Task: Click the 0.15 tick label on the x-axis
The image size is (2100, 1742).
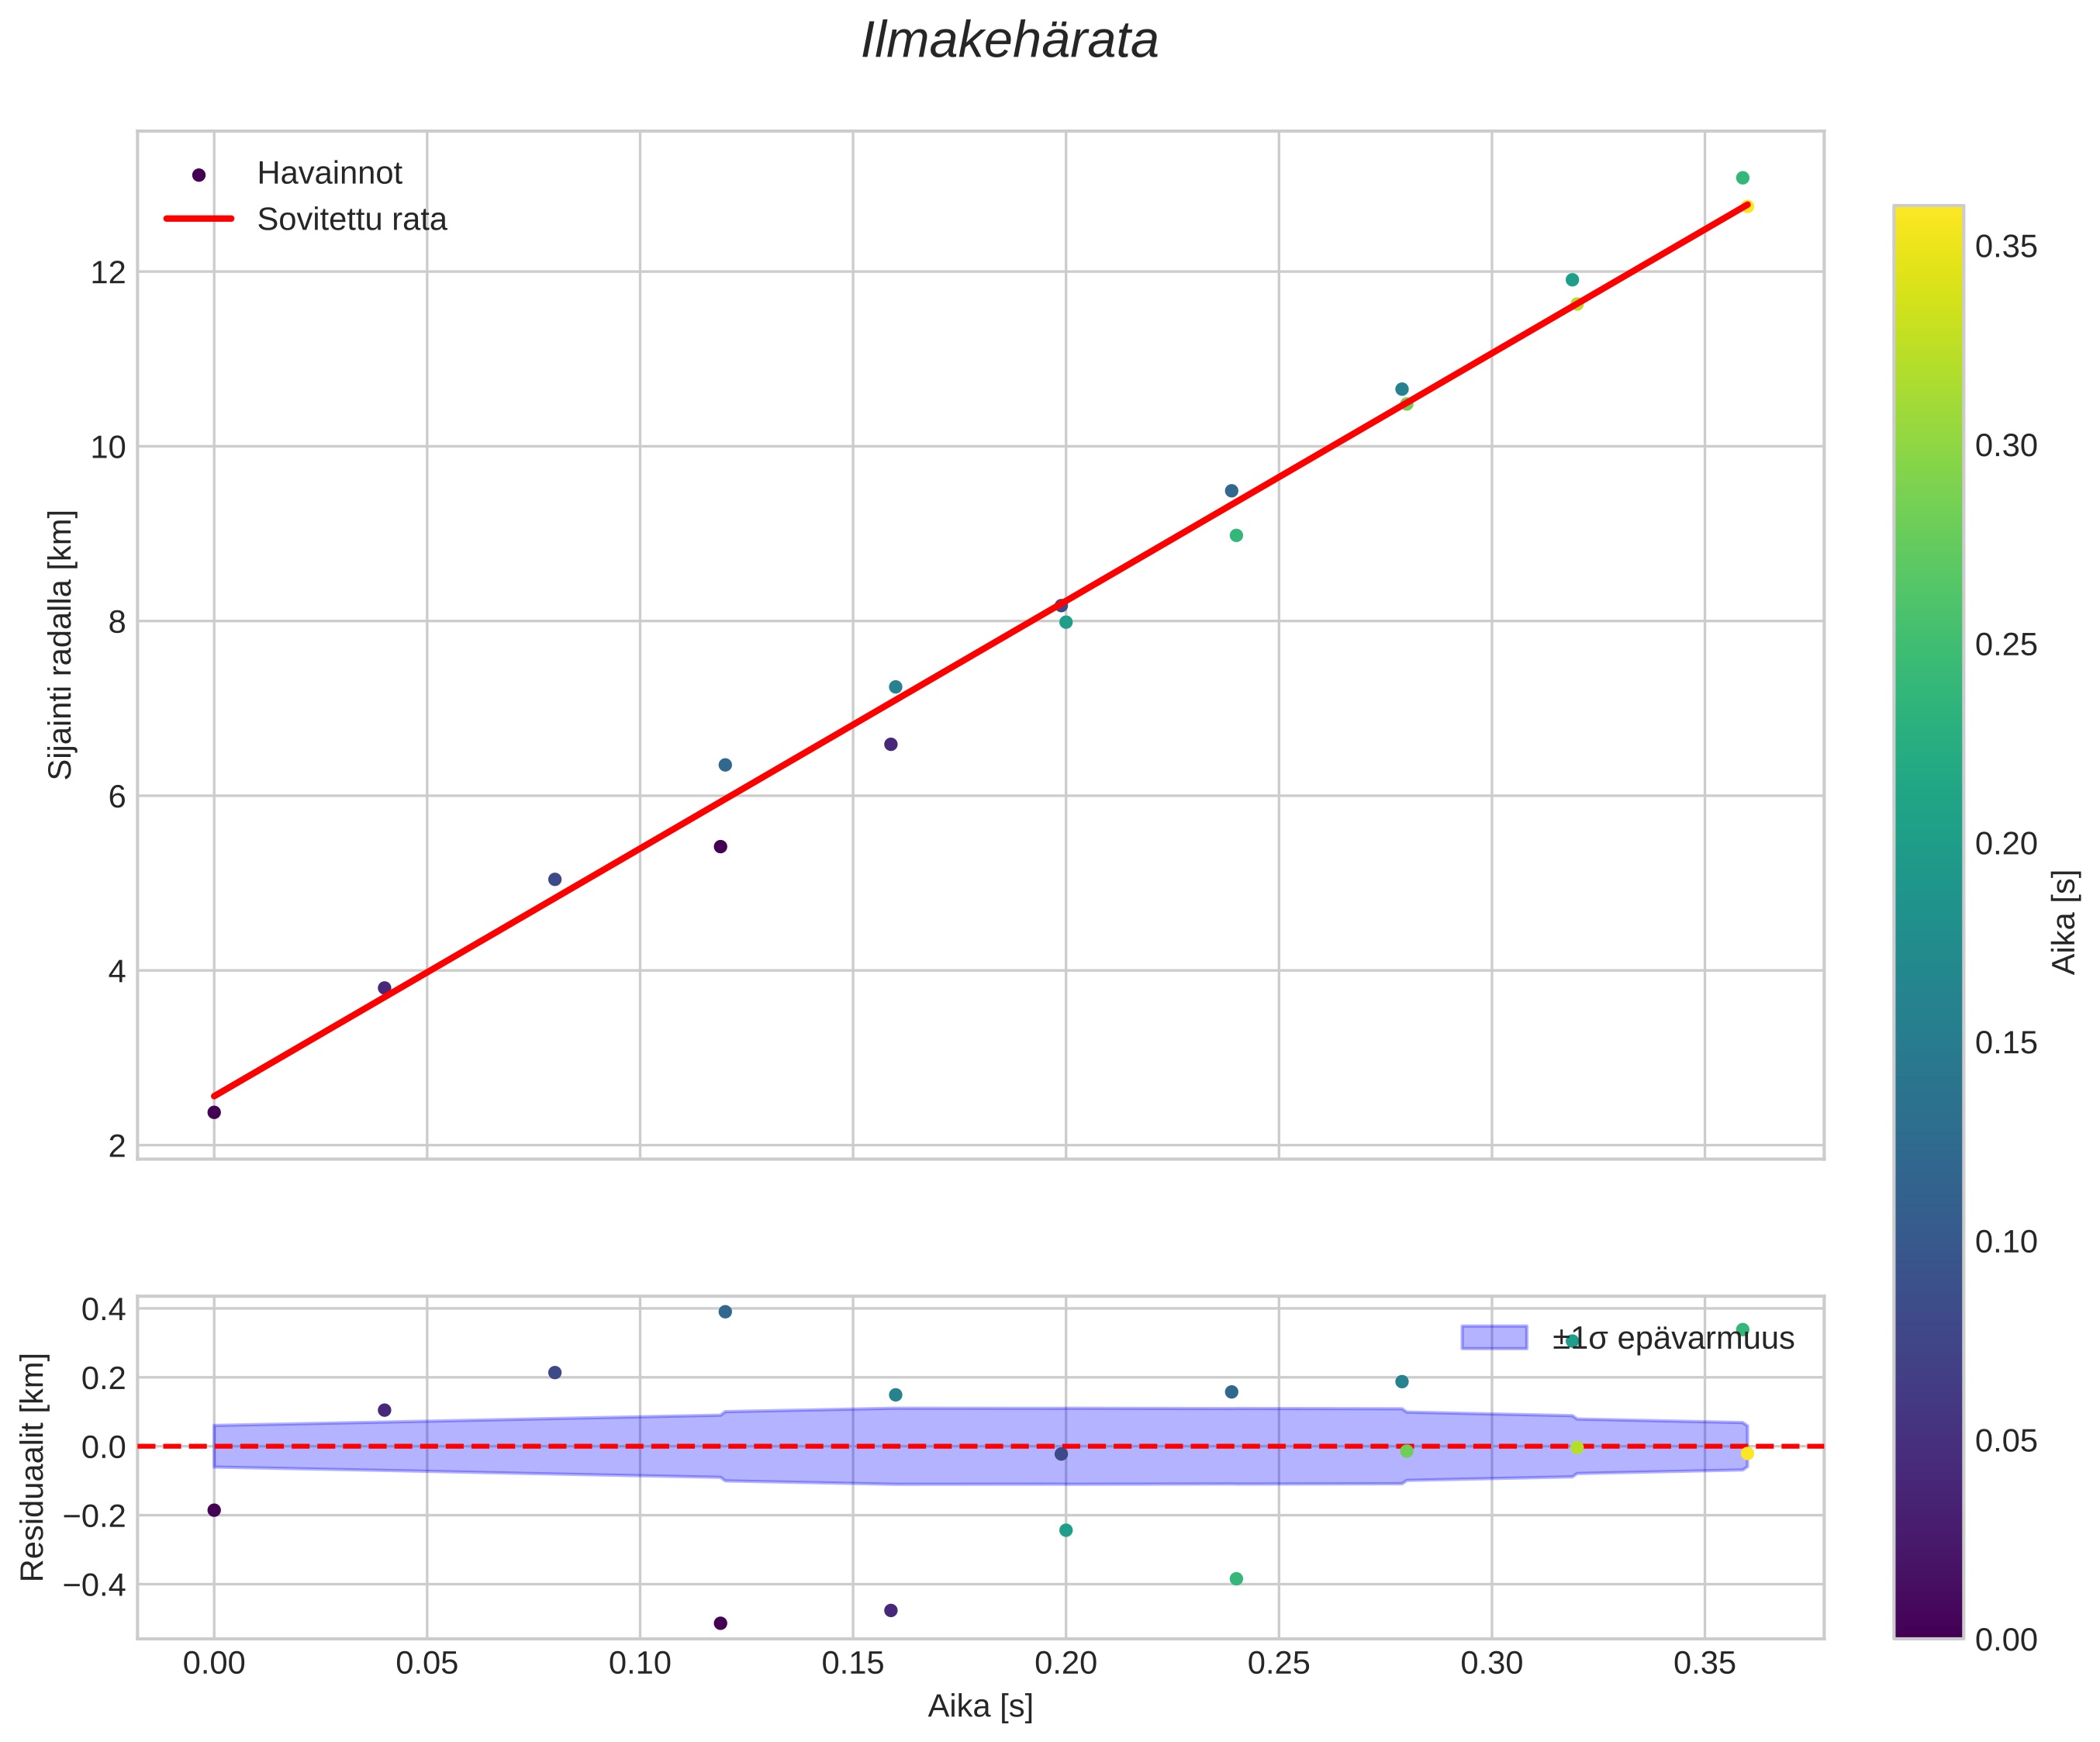Action: (852, 1664)
